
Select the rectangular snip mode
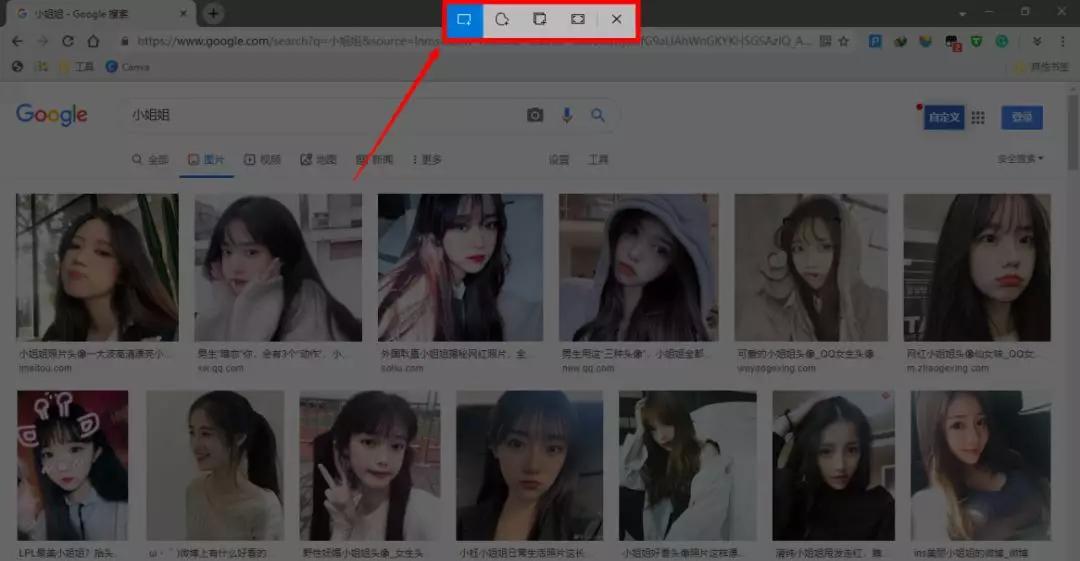464,19
